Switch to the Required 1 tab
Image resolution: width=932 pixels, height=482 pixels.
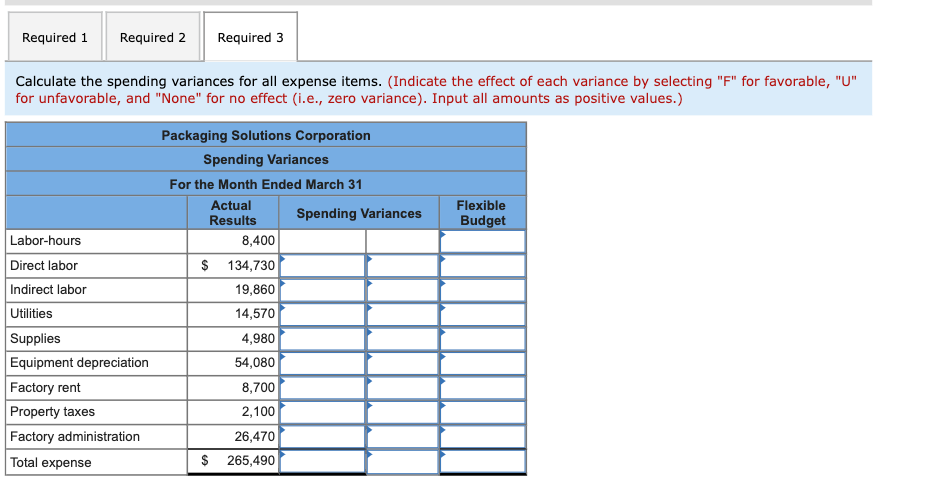click(55, 37)
